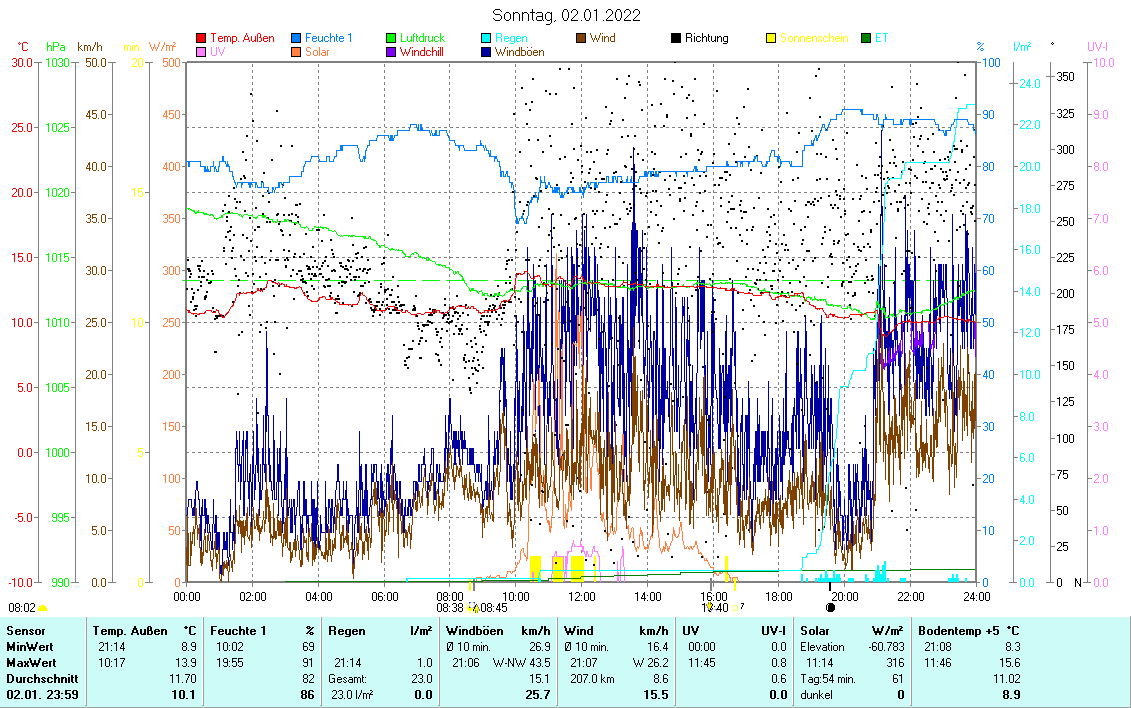
Task: Click the yellow Sonnenschein legend square
Action: click(x=771, y=39)
